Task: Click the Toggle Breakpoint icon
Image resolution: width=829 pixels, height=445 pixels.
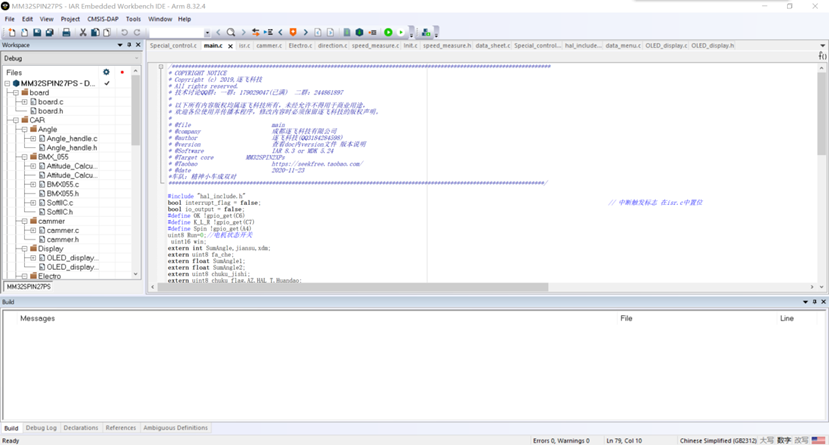Action: [373, 32]
